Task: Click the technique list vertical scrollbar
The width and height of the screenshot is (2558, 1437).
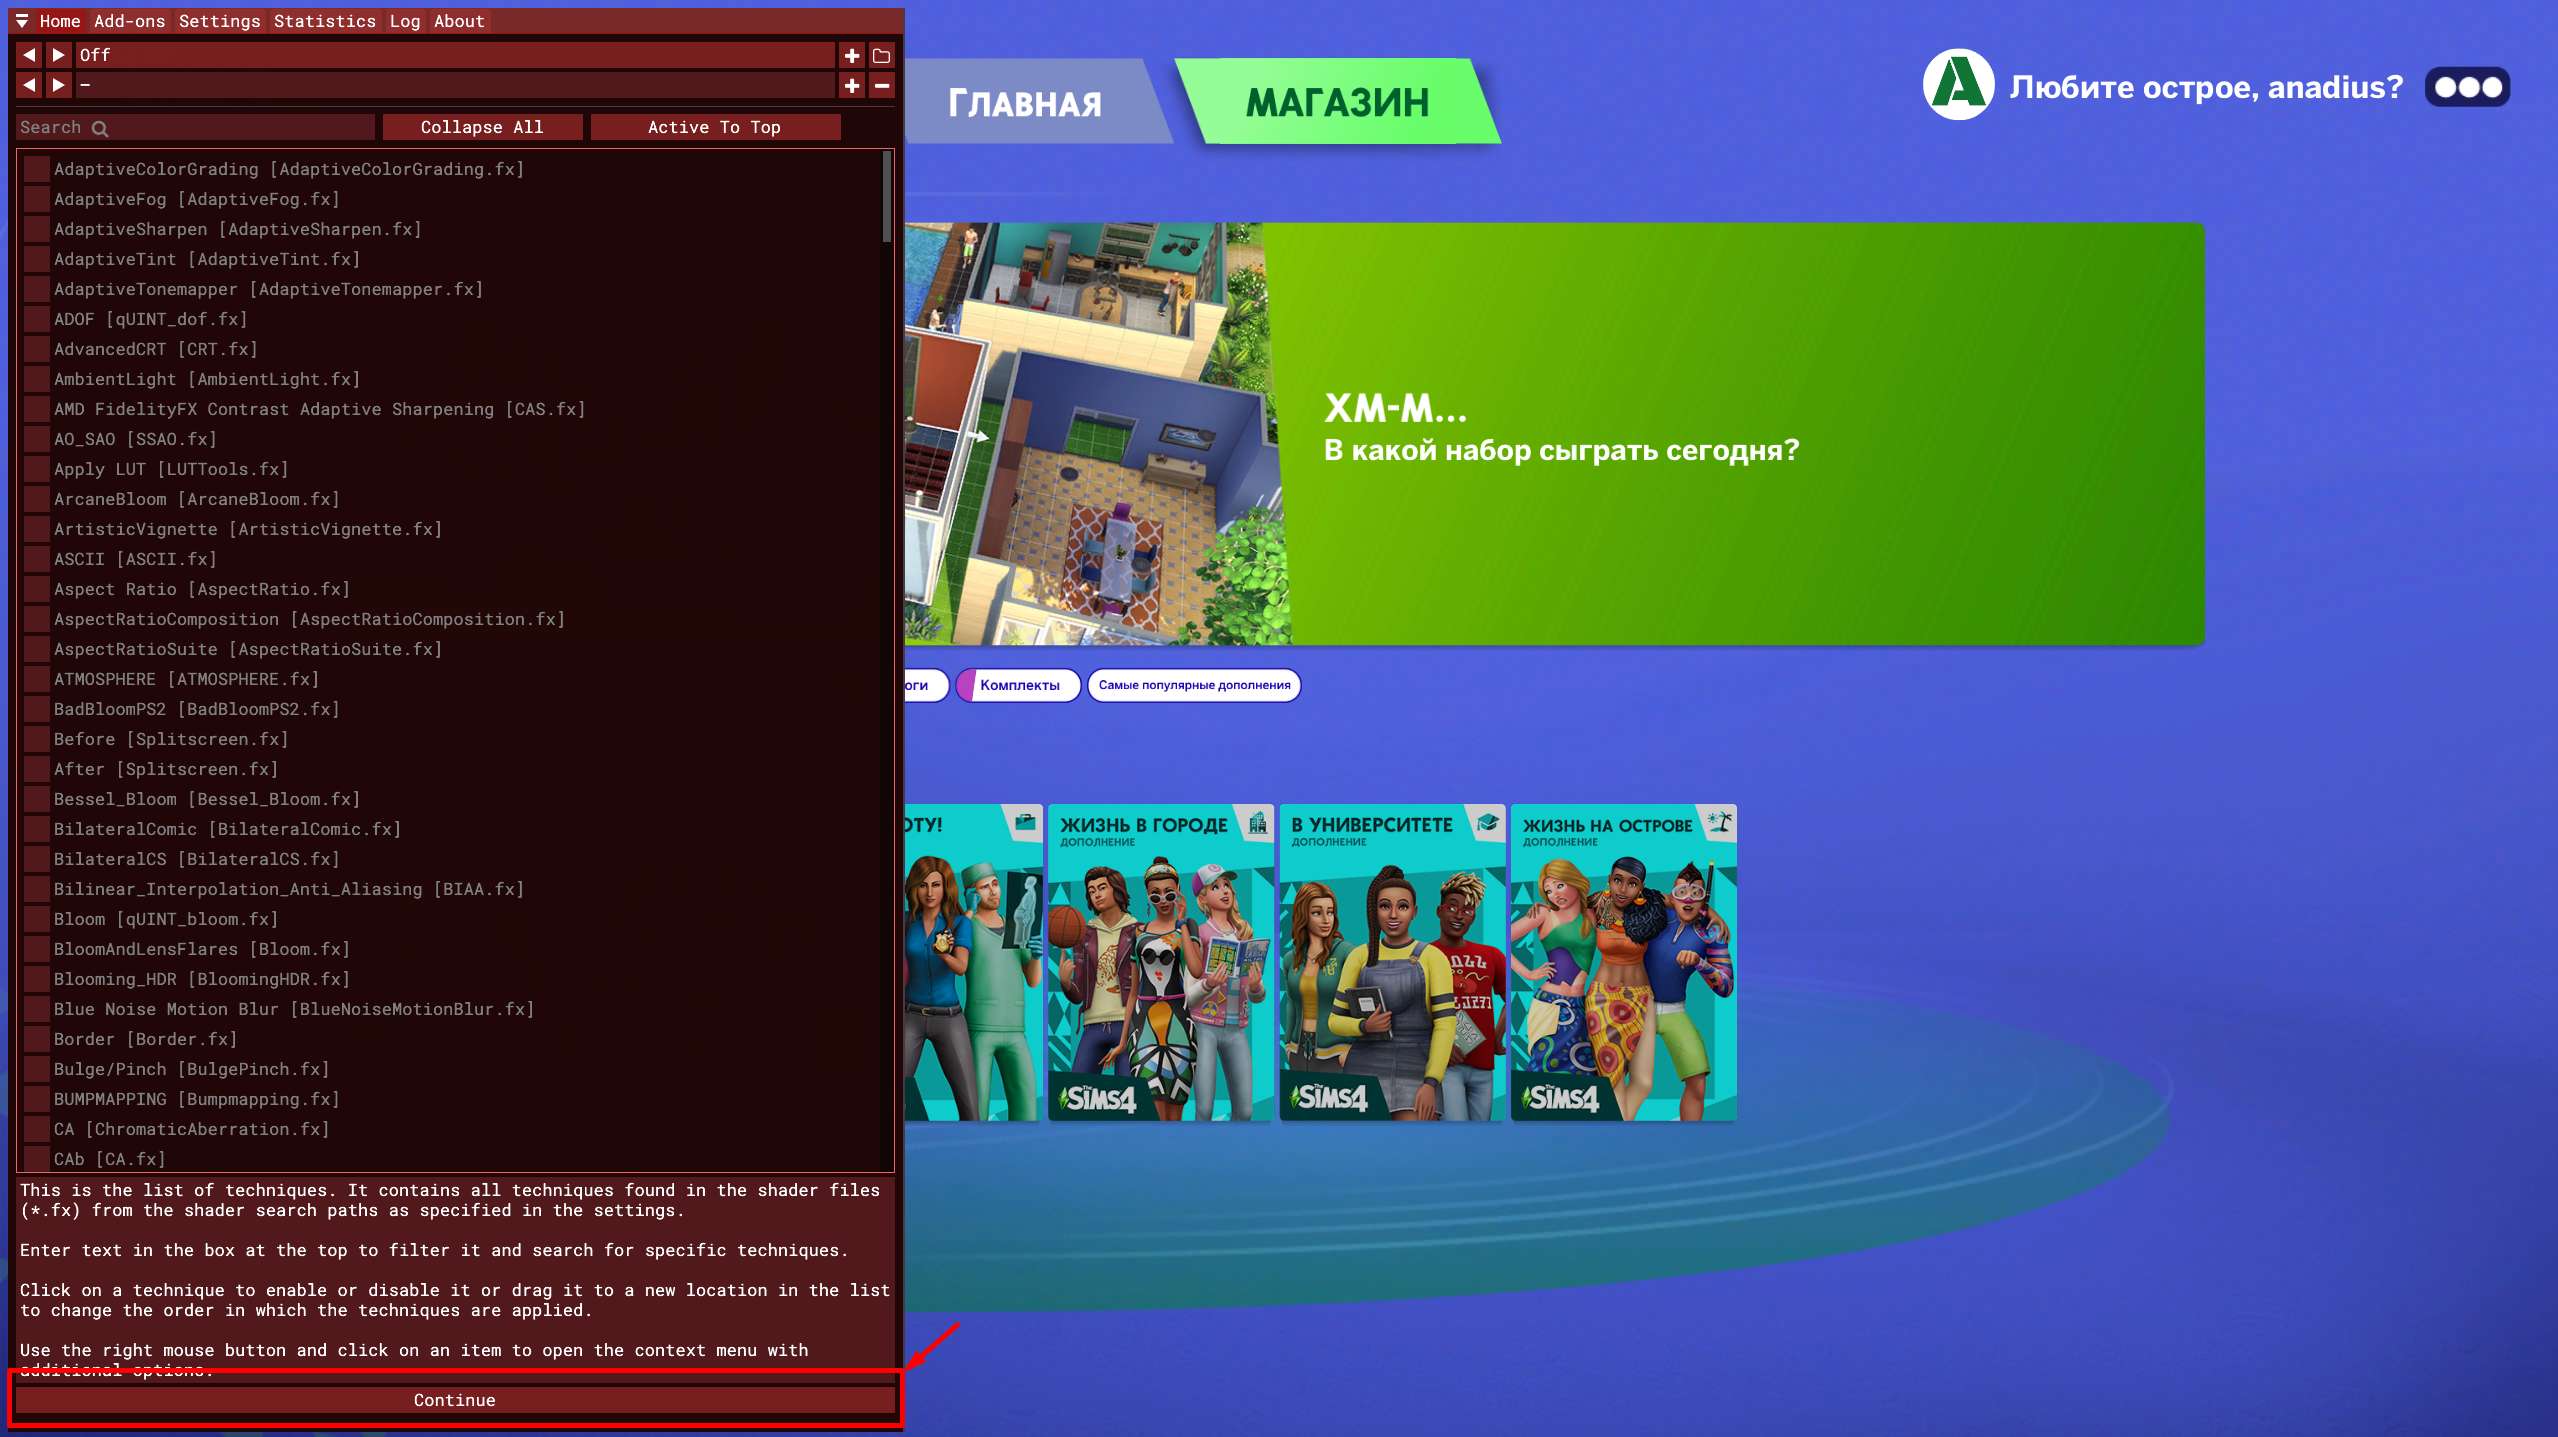Action: (x=886, y=197)
